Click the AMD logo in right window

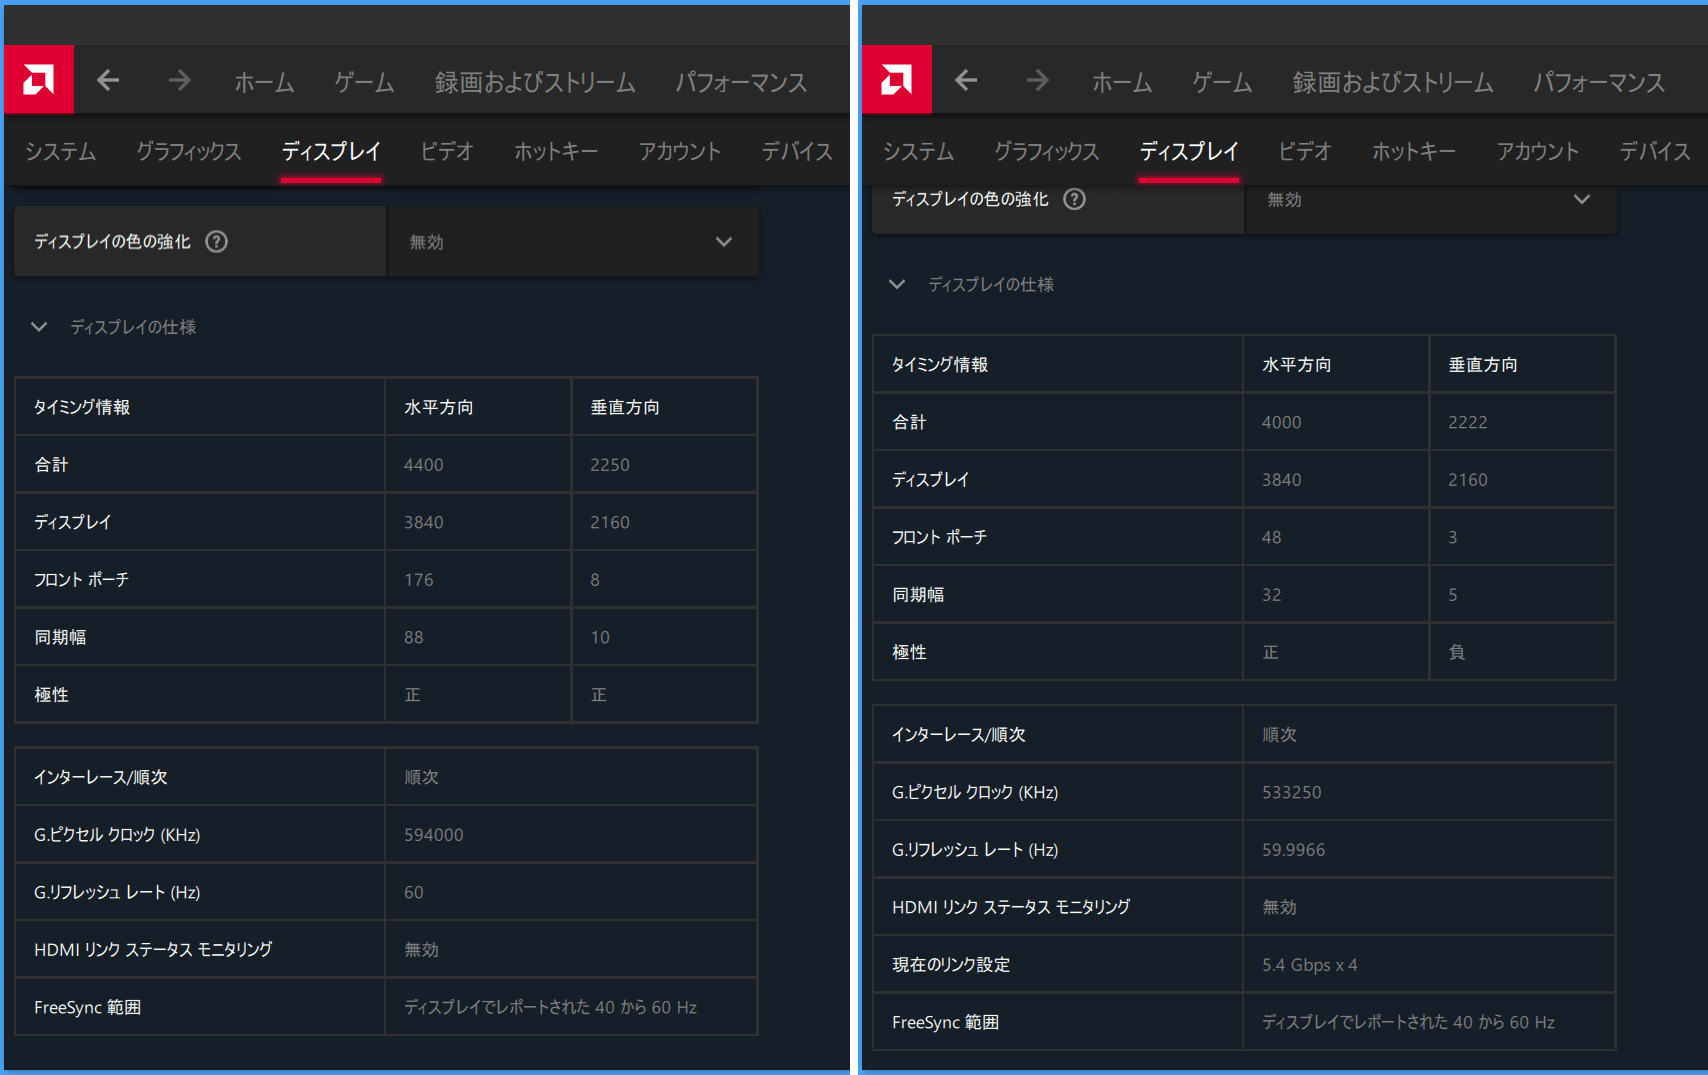897,80
